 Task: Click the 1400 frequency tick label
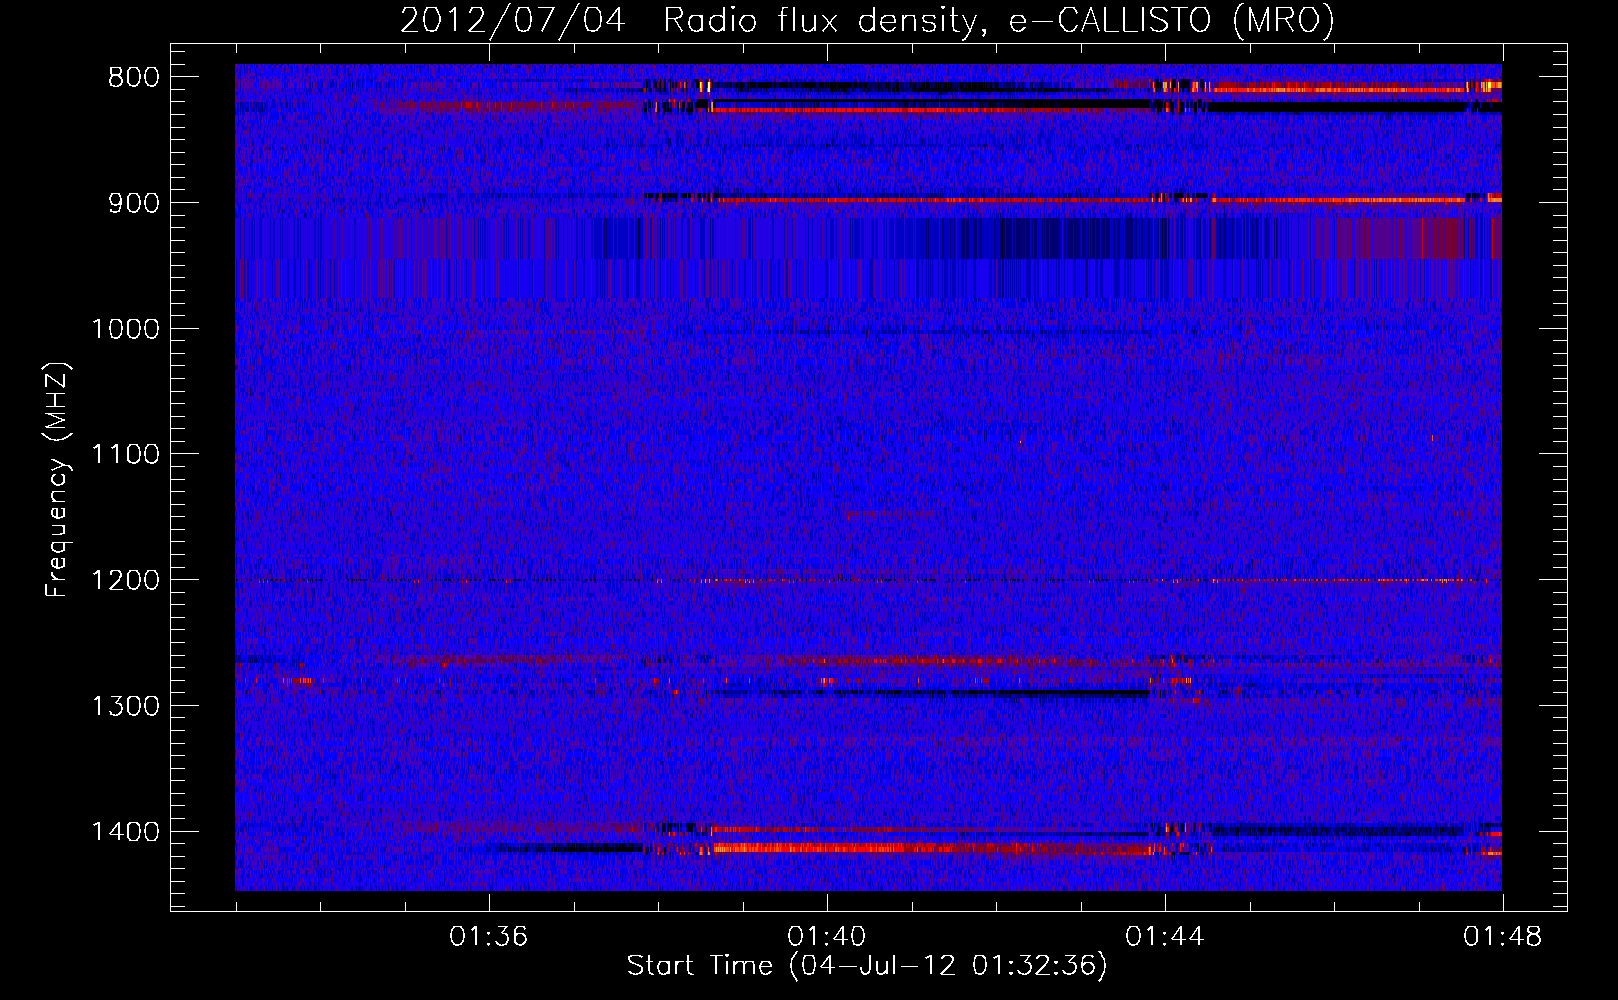(x=125, y=832)
